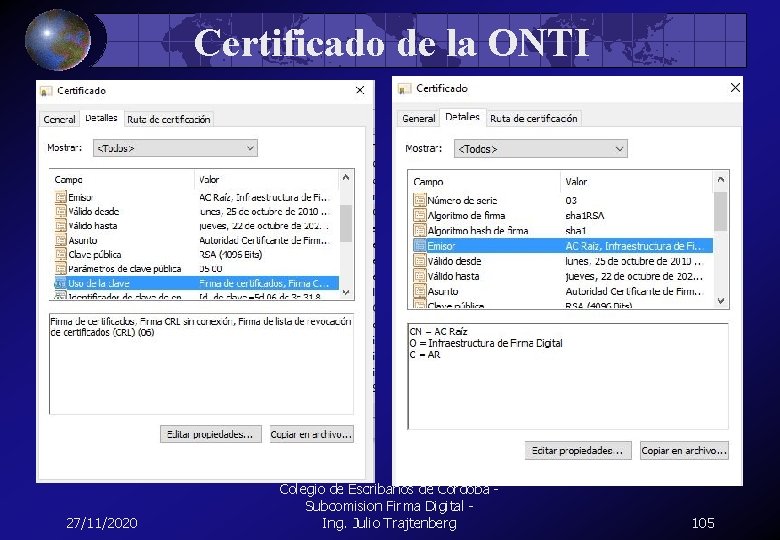This screenshot has height=540, width=780.
Task: Click scroll down arrow in right field list
Action: click(x=720, y=301)
